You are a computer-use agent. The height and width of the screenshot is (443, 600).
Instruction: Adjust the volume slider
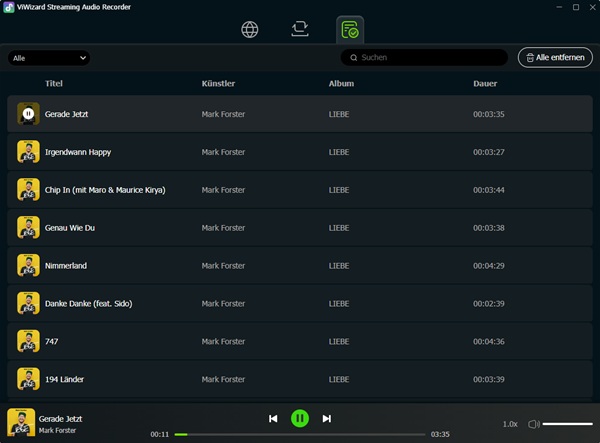567,424
